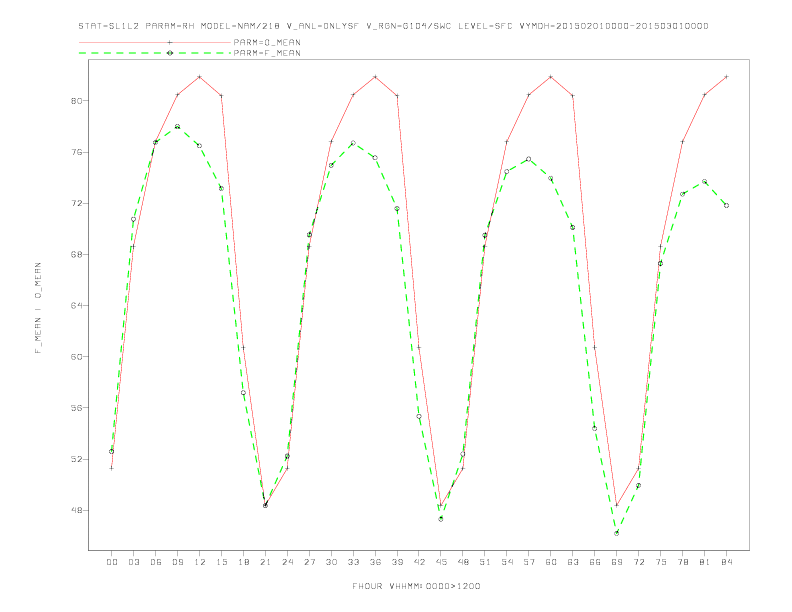792x612 pixels.
Task: Click the x-axis tick label 18
Action: (x=243, y=562)
